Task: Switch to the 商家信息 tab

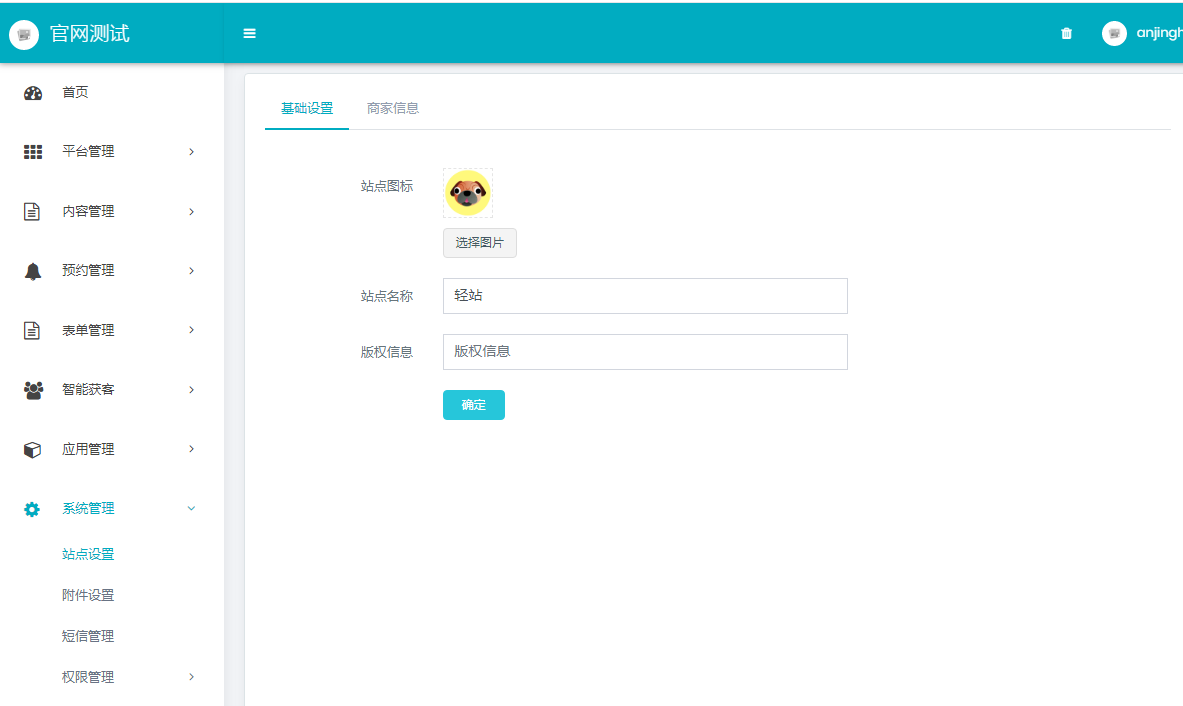Action: click(393, 108)
